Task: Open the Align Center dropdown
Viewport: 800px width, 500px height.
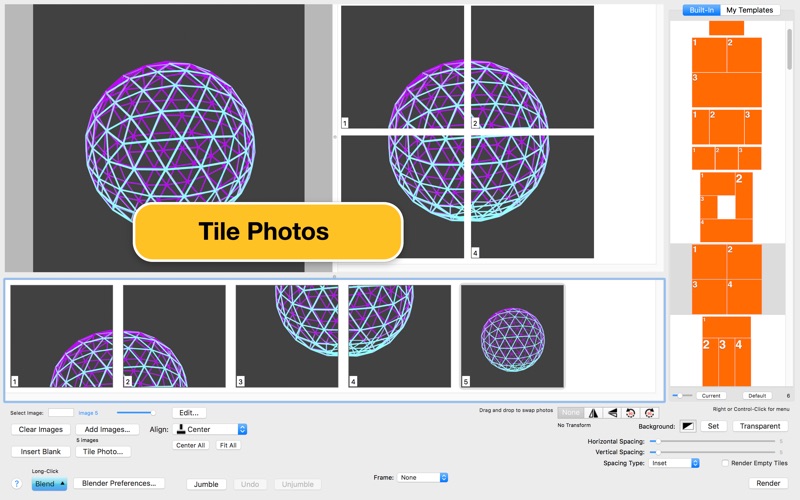Action: click(x=210, y=430)
